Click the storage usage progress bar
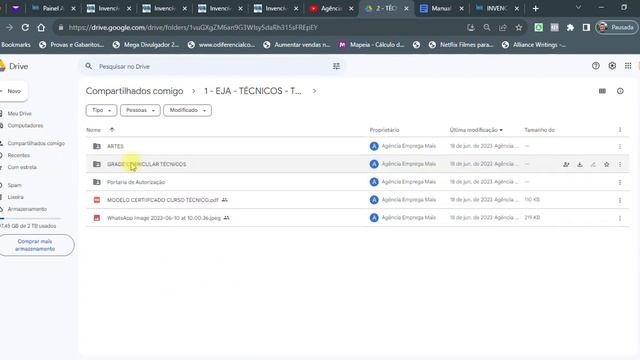This screenshot has height=360, width=640. [30, 219]
